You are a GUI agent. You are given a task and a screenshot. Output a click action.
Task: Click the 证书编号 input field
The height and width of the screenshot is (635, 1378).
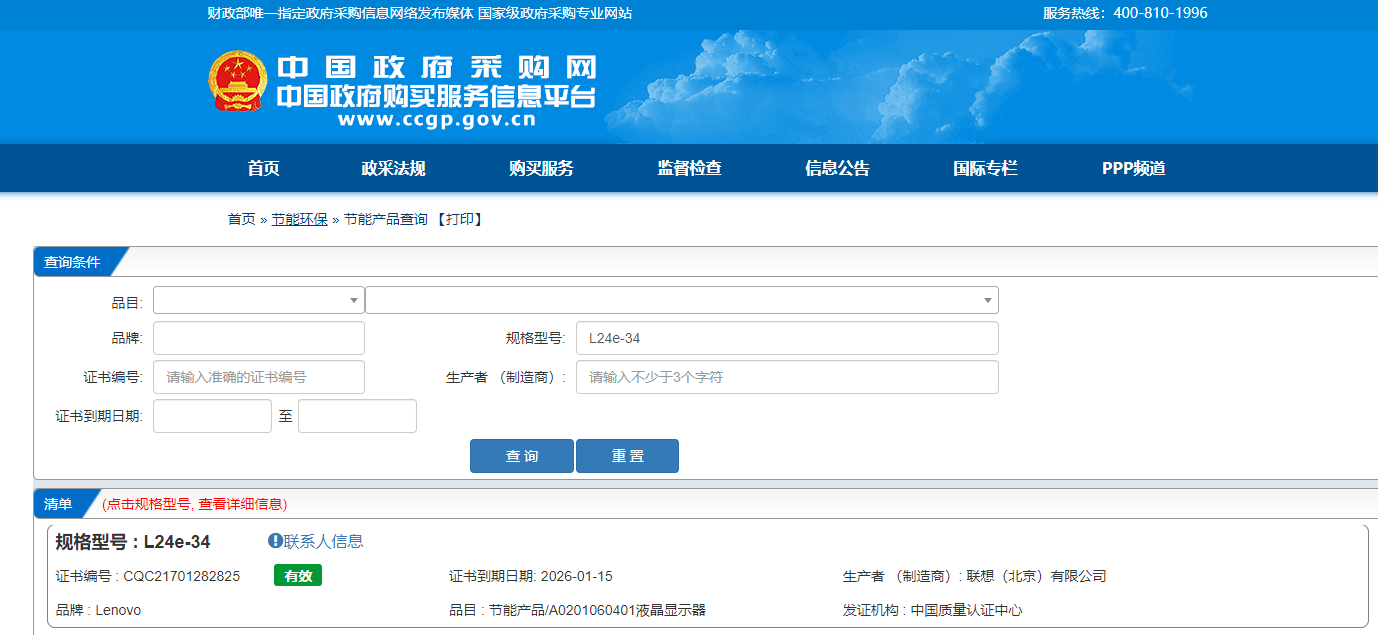click(x=259, y=377)
